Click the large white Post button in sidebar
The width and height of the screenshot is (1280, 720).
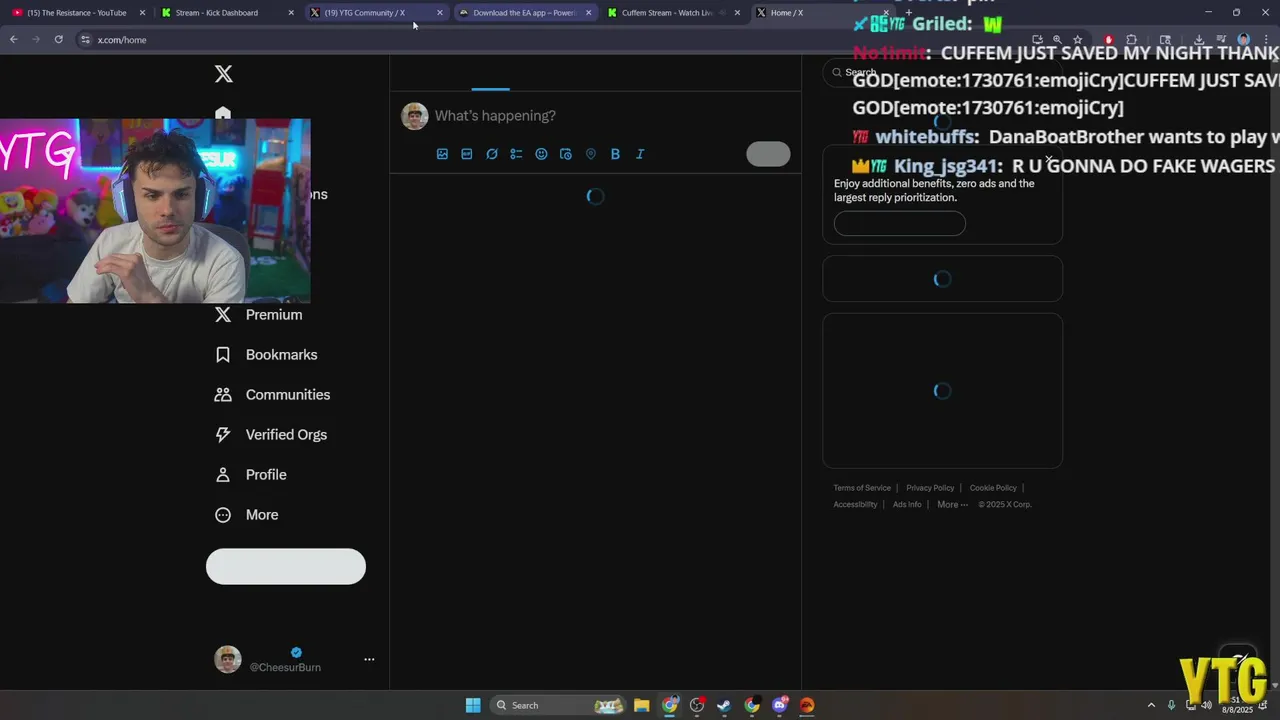click(286, 566)
